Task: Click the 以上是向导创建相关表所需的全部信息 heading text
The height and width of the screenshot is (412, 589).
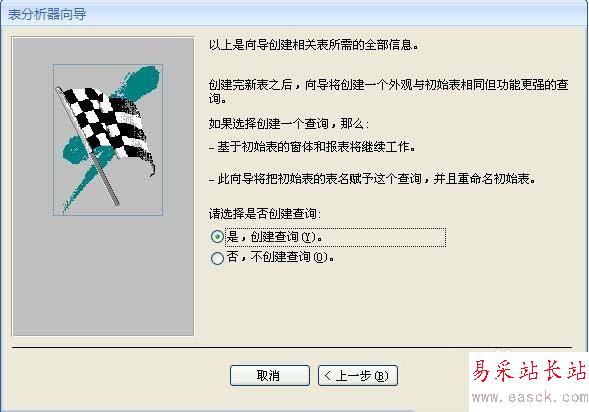Action: (314, 45)
